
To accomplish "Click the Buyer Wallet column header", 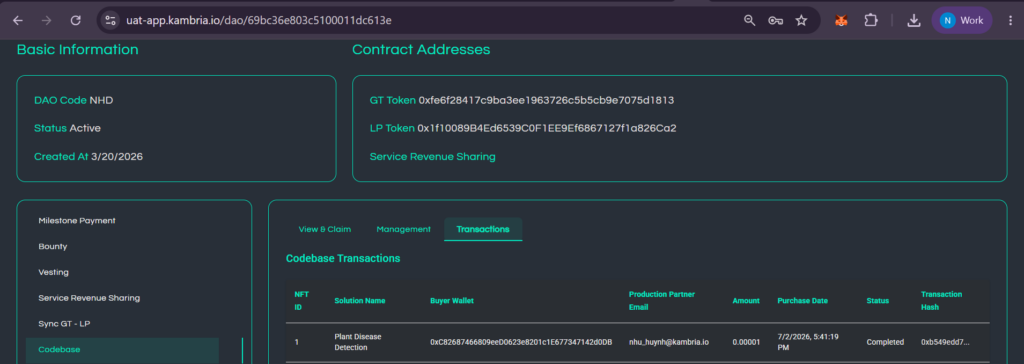I will [x=452, y=301].
